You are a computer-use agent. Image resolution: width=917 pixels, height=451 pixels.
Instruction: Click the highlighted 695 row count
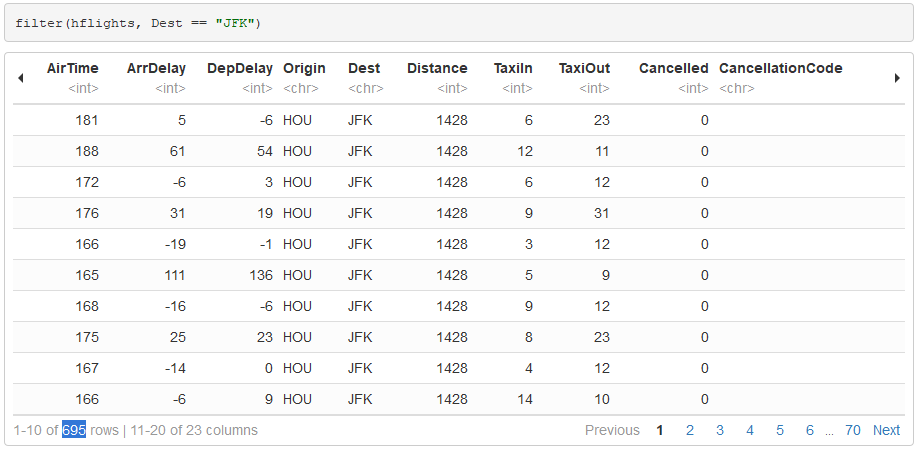(x=74, y=431)
